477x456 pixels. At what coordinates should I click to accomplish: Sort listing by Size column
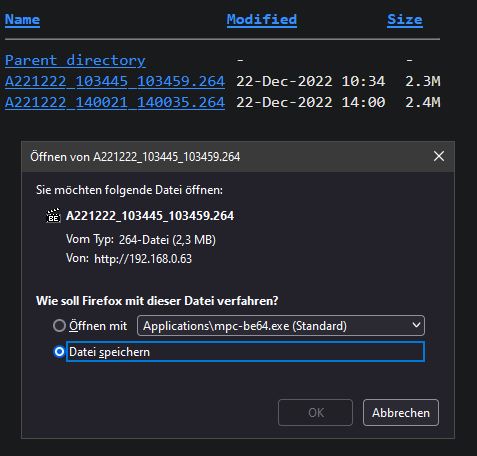pos(405,19)
